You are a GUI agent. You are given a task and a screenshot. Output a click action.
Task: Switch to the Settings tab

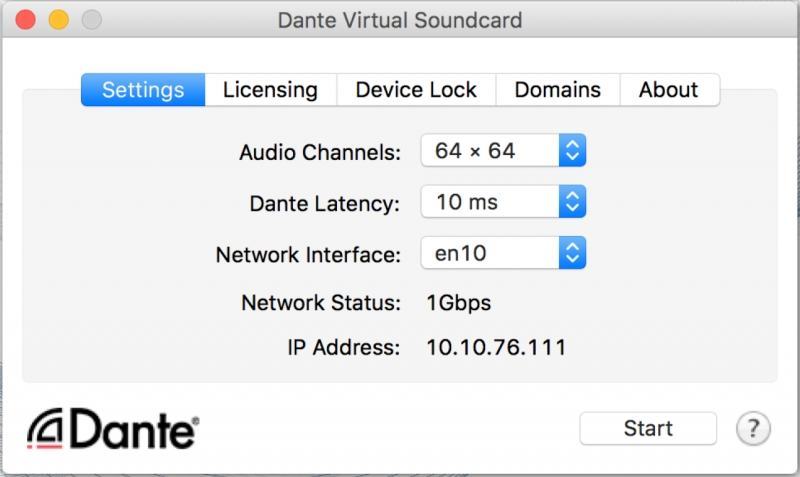click(x=143, y=90)
